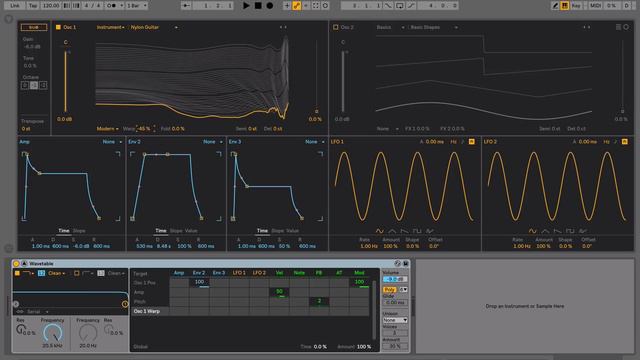Viewport: 640px width, 360px height.
Task: Click the Filter 1 Frequency knob
Action: tap(53, 333)
